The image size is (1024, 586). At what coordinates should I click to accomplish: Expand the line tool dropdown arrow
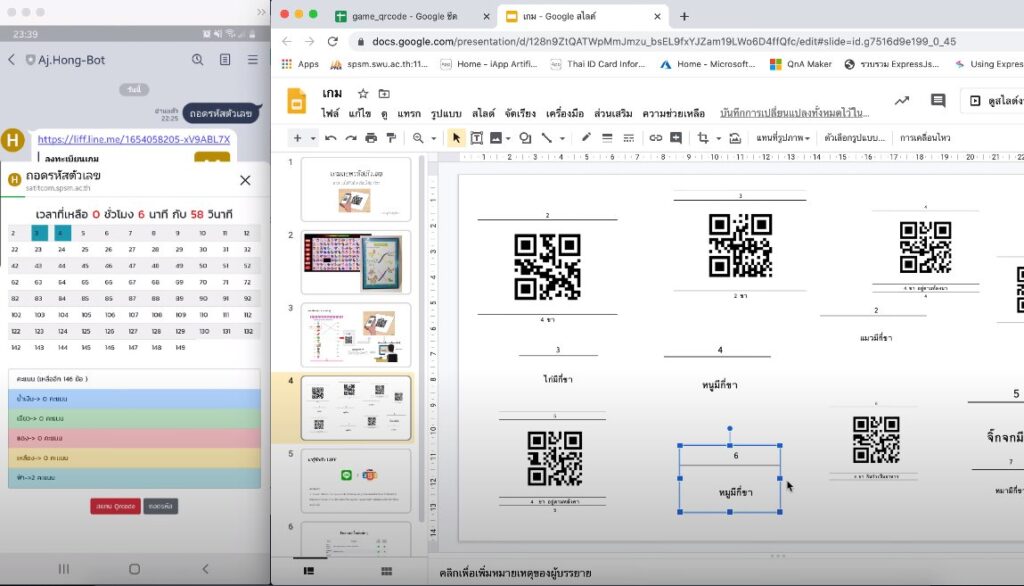pyautogui.click(x=562, y=138)
